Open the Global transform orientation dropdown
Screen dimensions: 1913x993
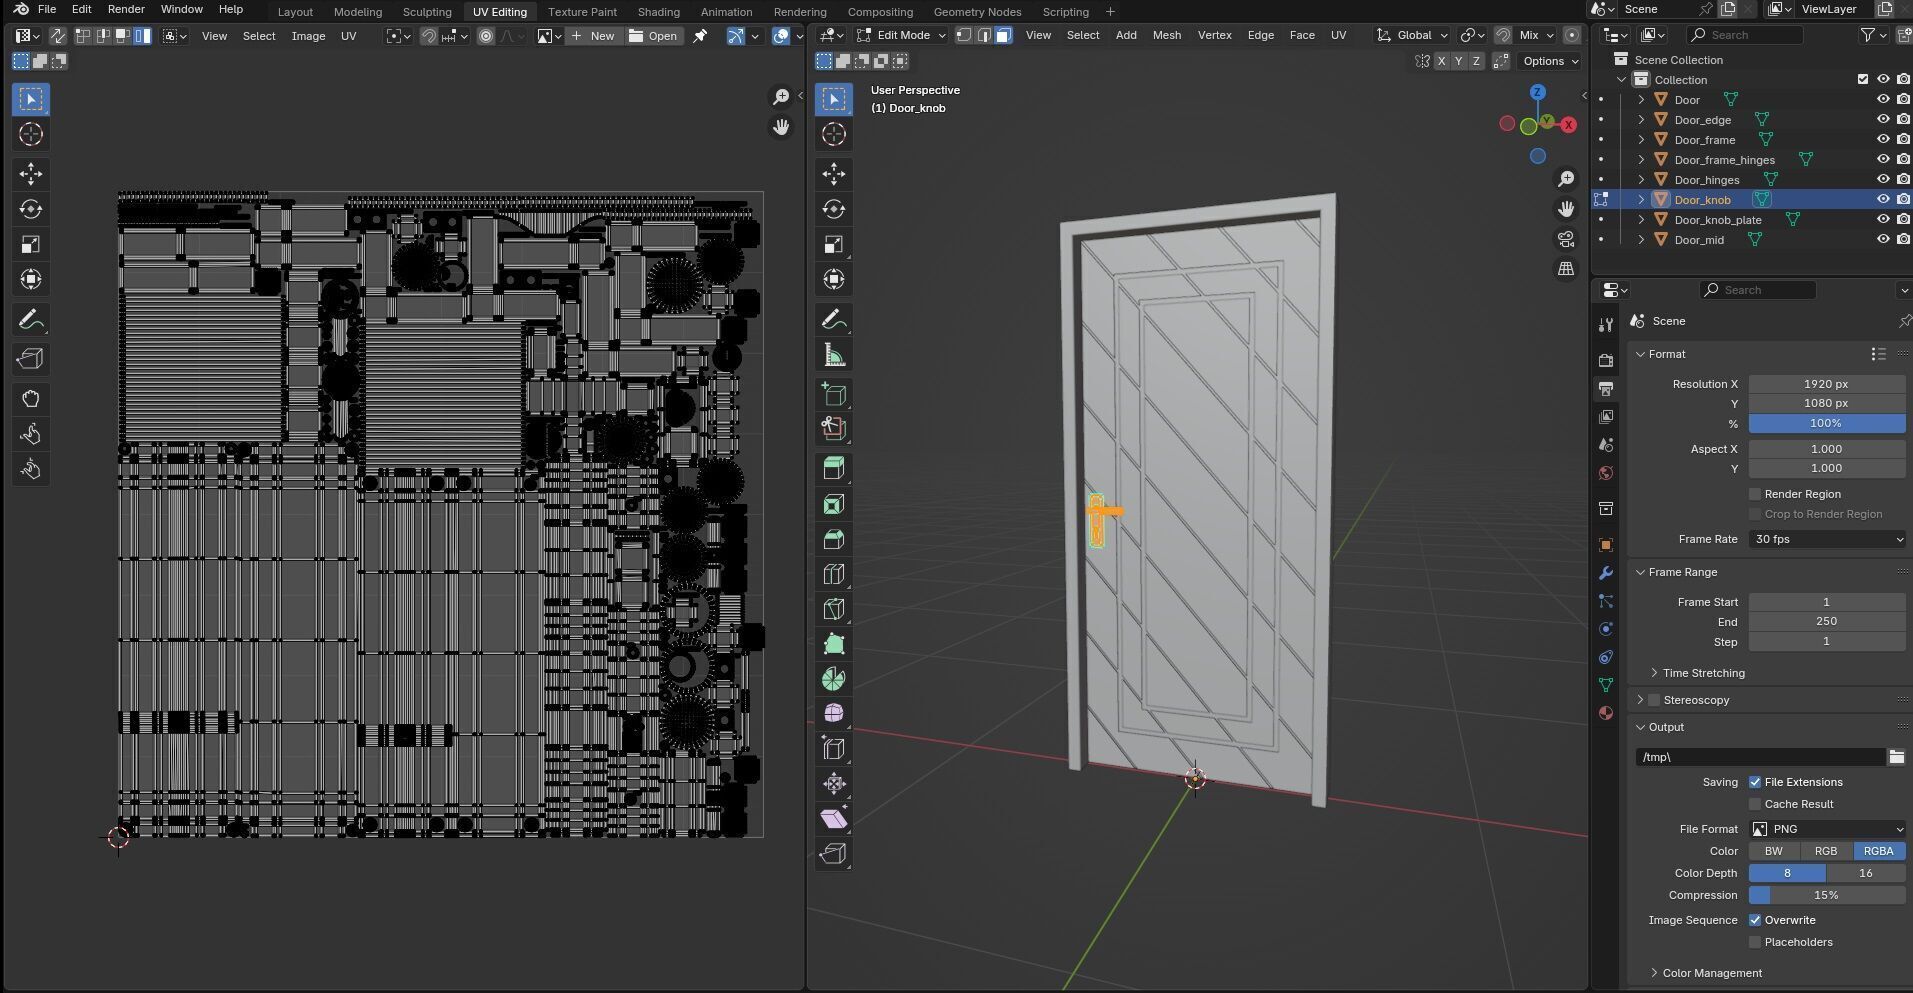pyautogui.click(x=1412, y=35)
